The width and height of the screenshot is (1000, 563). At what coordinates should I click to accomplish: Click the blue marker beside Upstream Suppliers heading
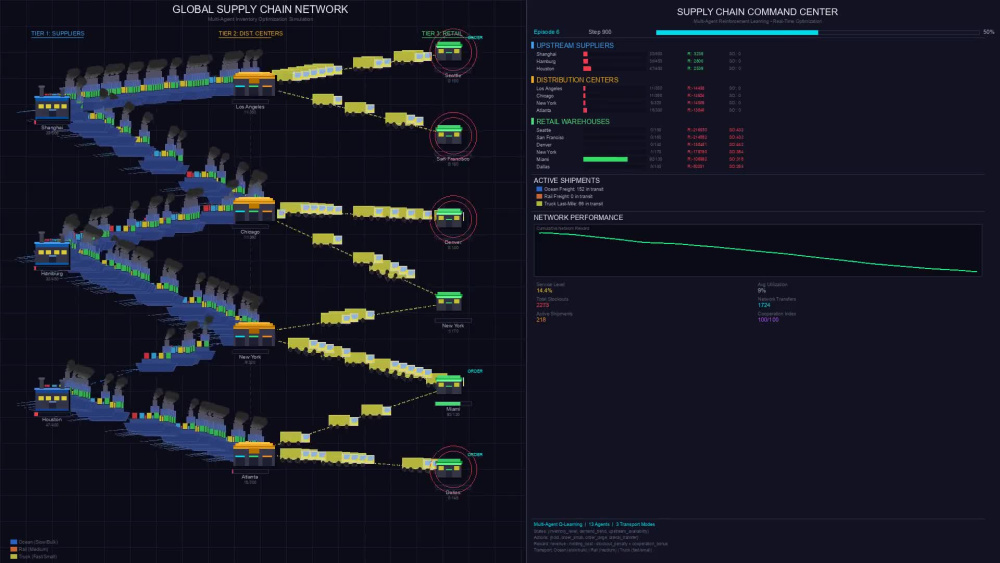coord(533,45)
